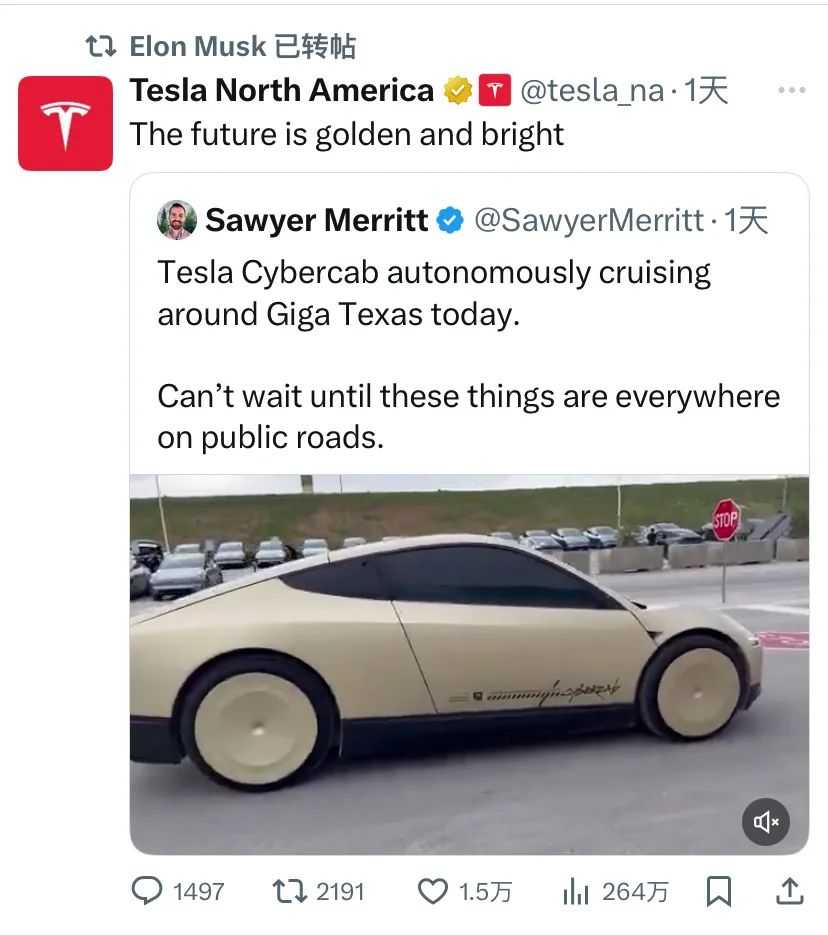Open the reply comment icon
Screen dimensions: 828x936
tap(147, 891)
